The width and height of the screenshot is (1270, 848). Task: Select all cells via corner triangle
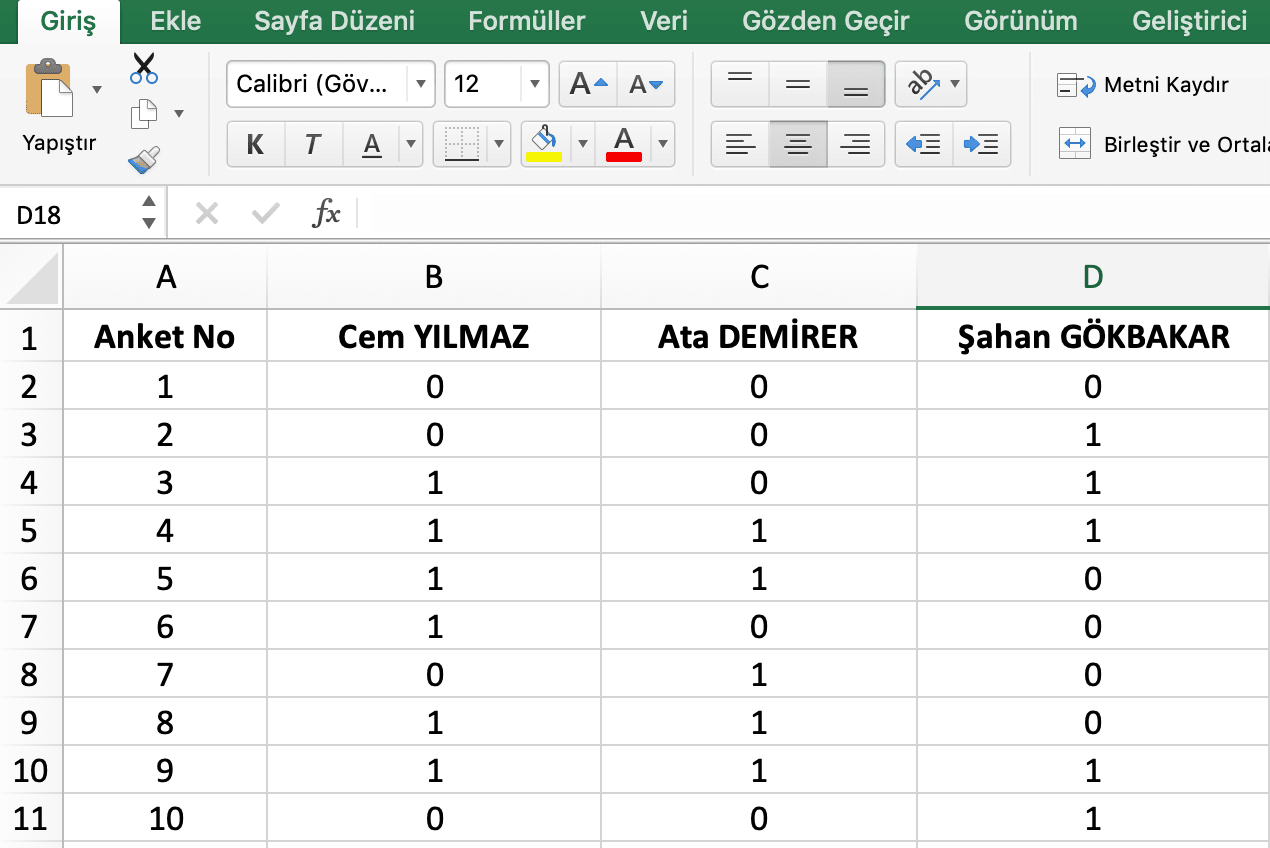[x=32, y=277]
